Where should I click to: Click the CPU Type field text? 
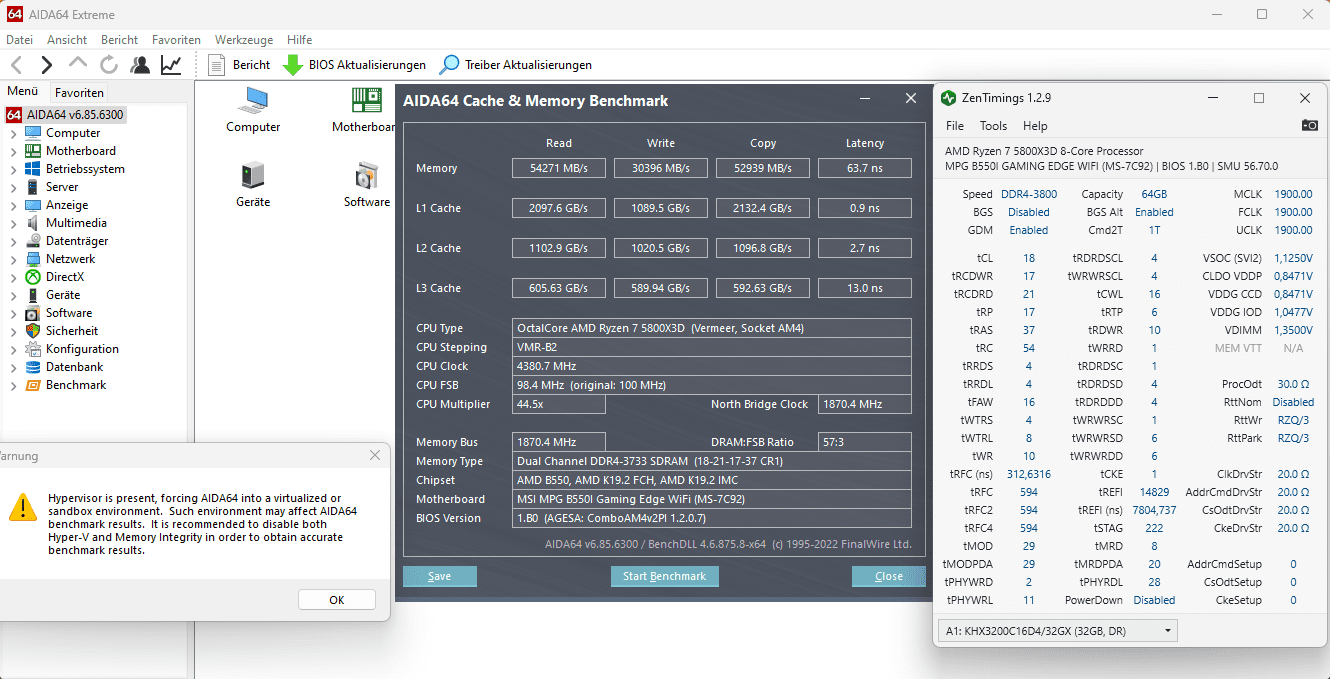coord(712,328)
